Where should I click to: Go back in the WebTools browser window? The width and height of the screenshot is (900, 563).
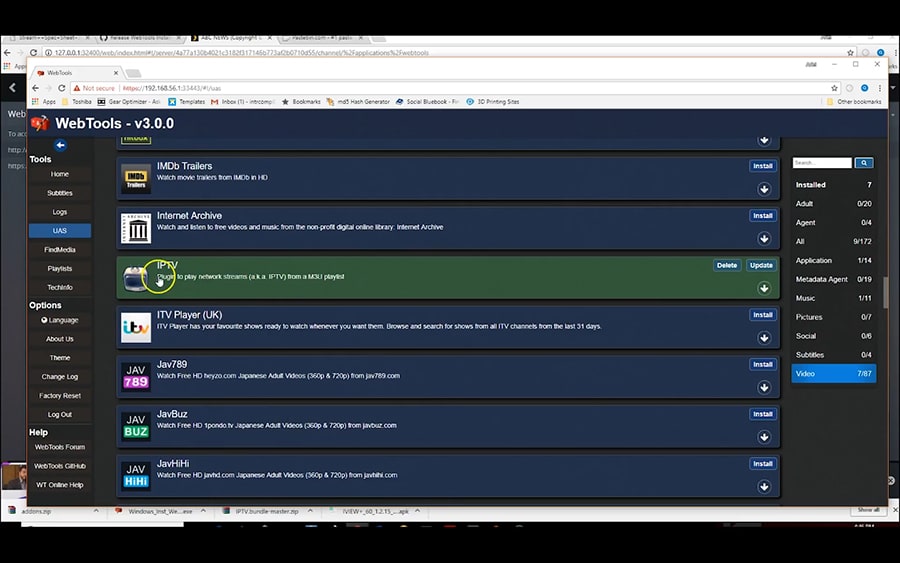point(36,88)
